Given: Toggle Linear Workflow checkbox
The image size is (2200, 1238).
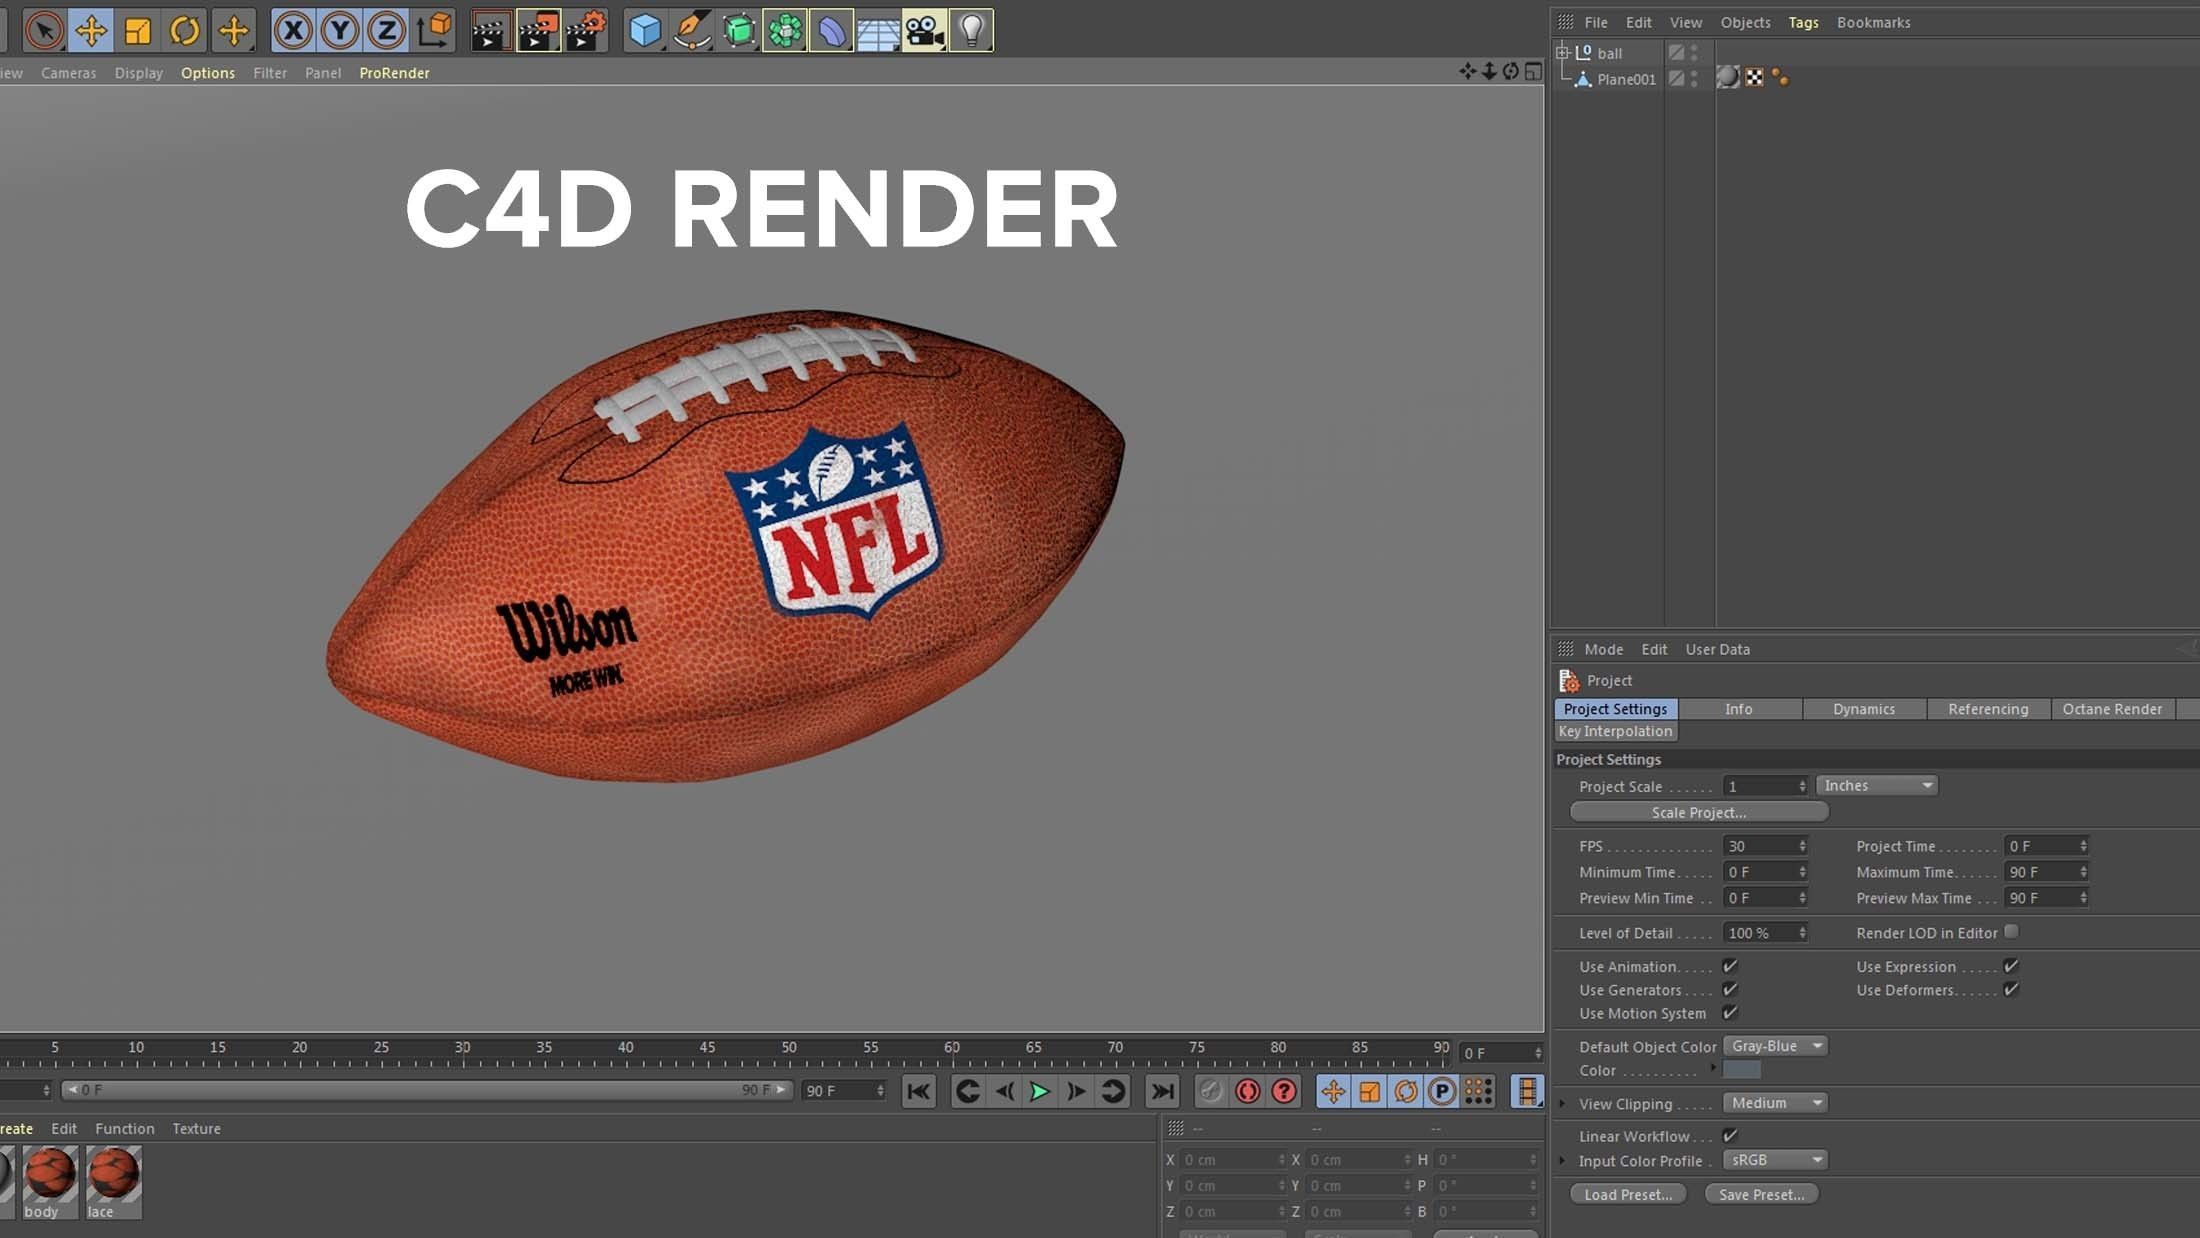Looking at the screenshot, I should coord(1730,1135).
